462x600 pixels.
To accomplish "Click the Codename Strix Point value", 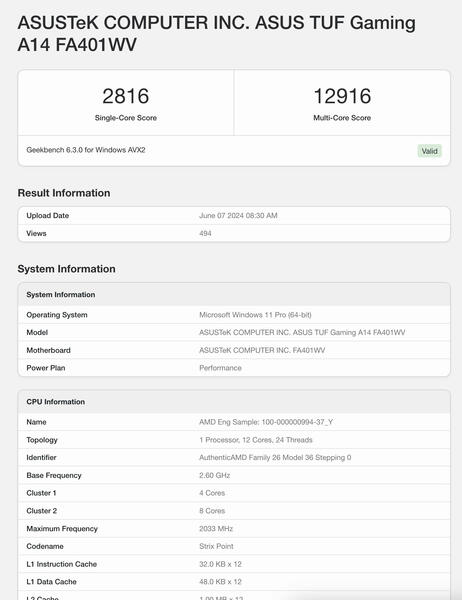I will click(x=216, y=546).
